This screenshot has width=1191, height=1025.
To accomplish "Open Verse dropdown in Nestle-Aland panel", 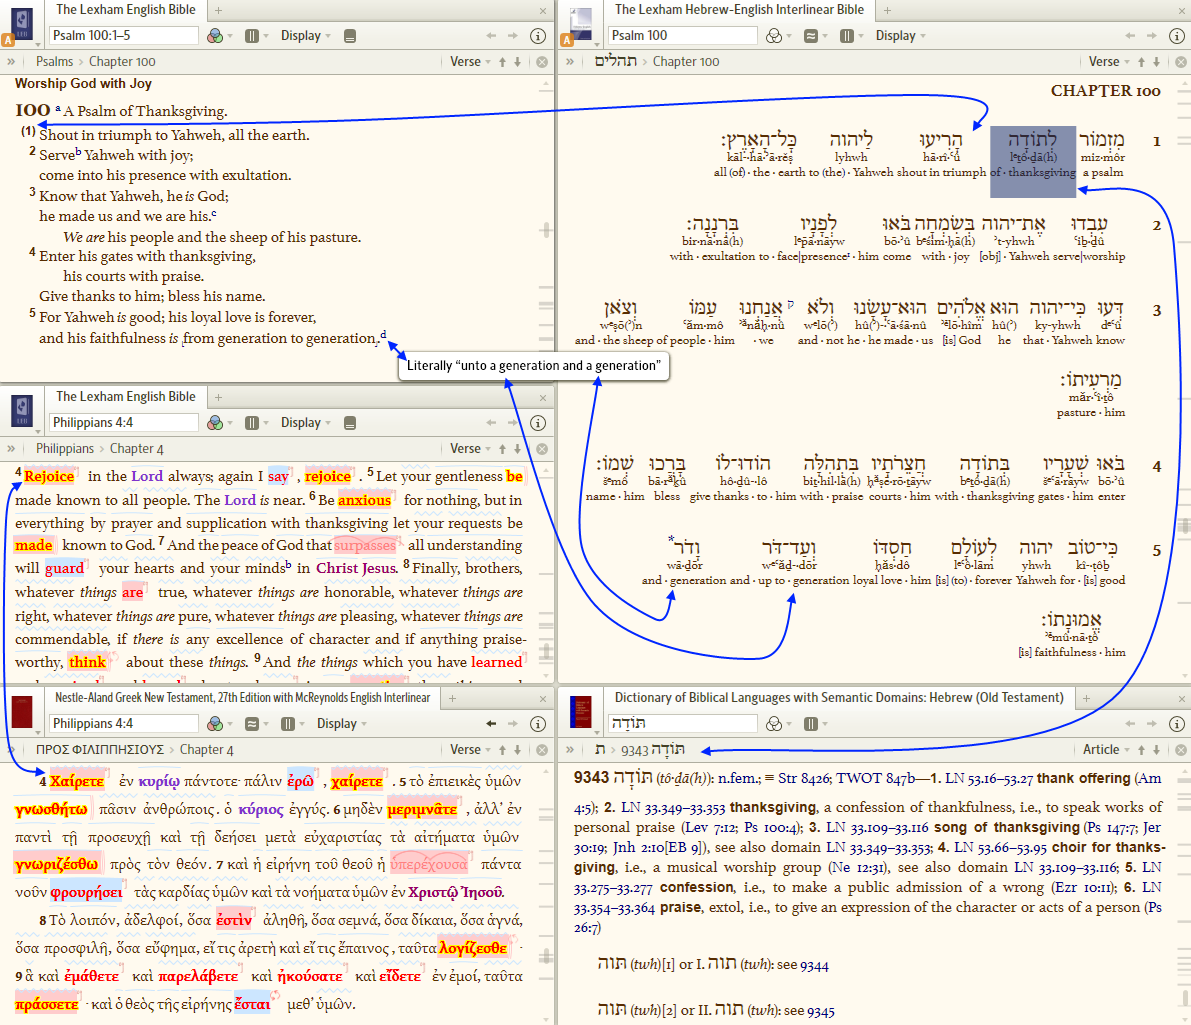I will (469, 750).
